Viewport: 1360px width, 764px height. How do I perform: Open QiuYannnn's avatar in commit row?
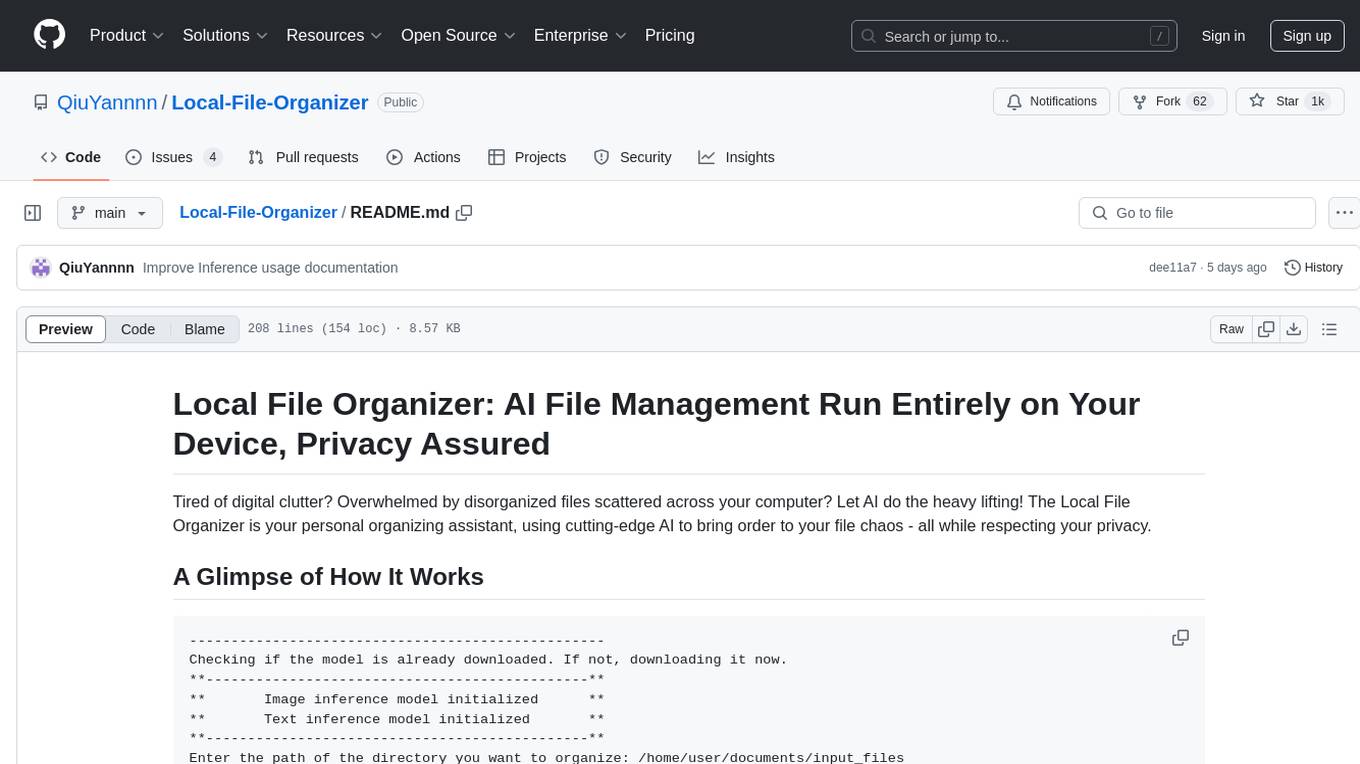[x=41, y=267]
